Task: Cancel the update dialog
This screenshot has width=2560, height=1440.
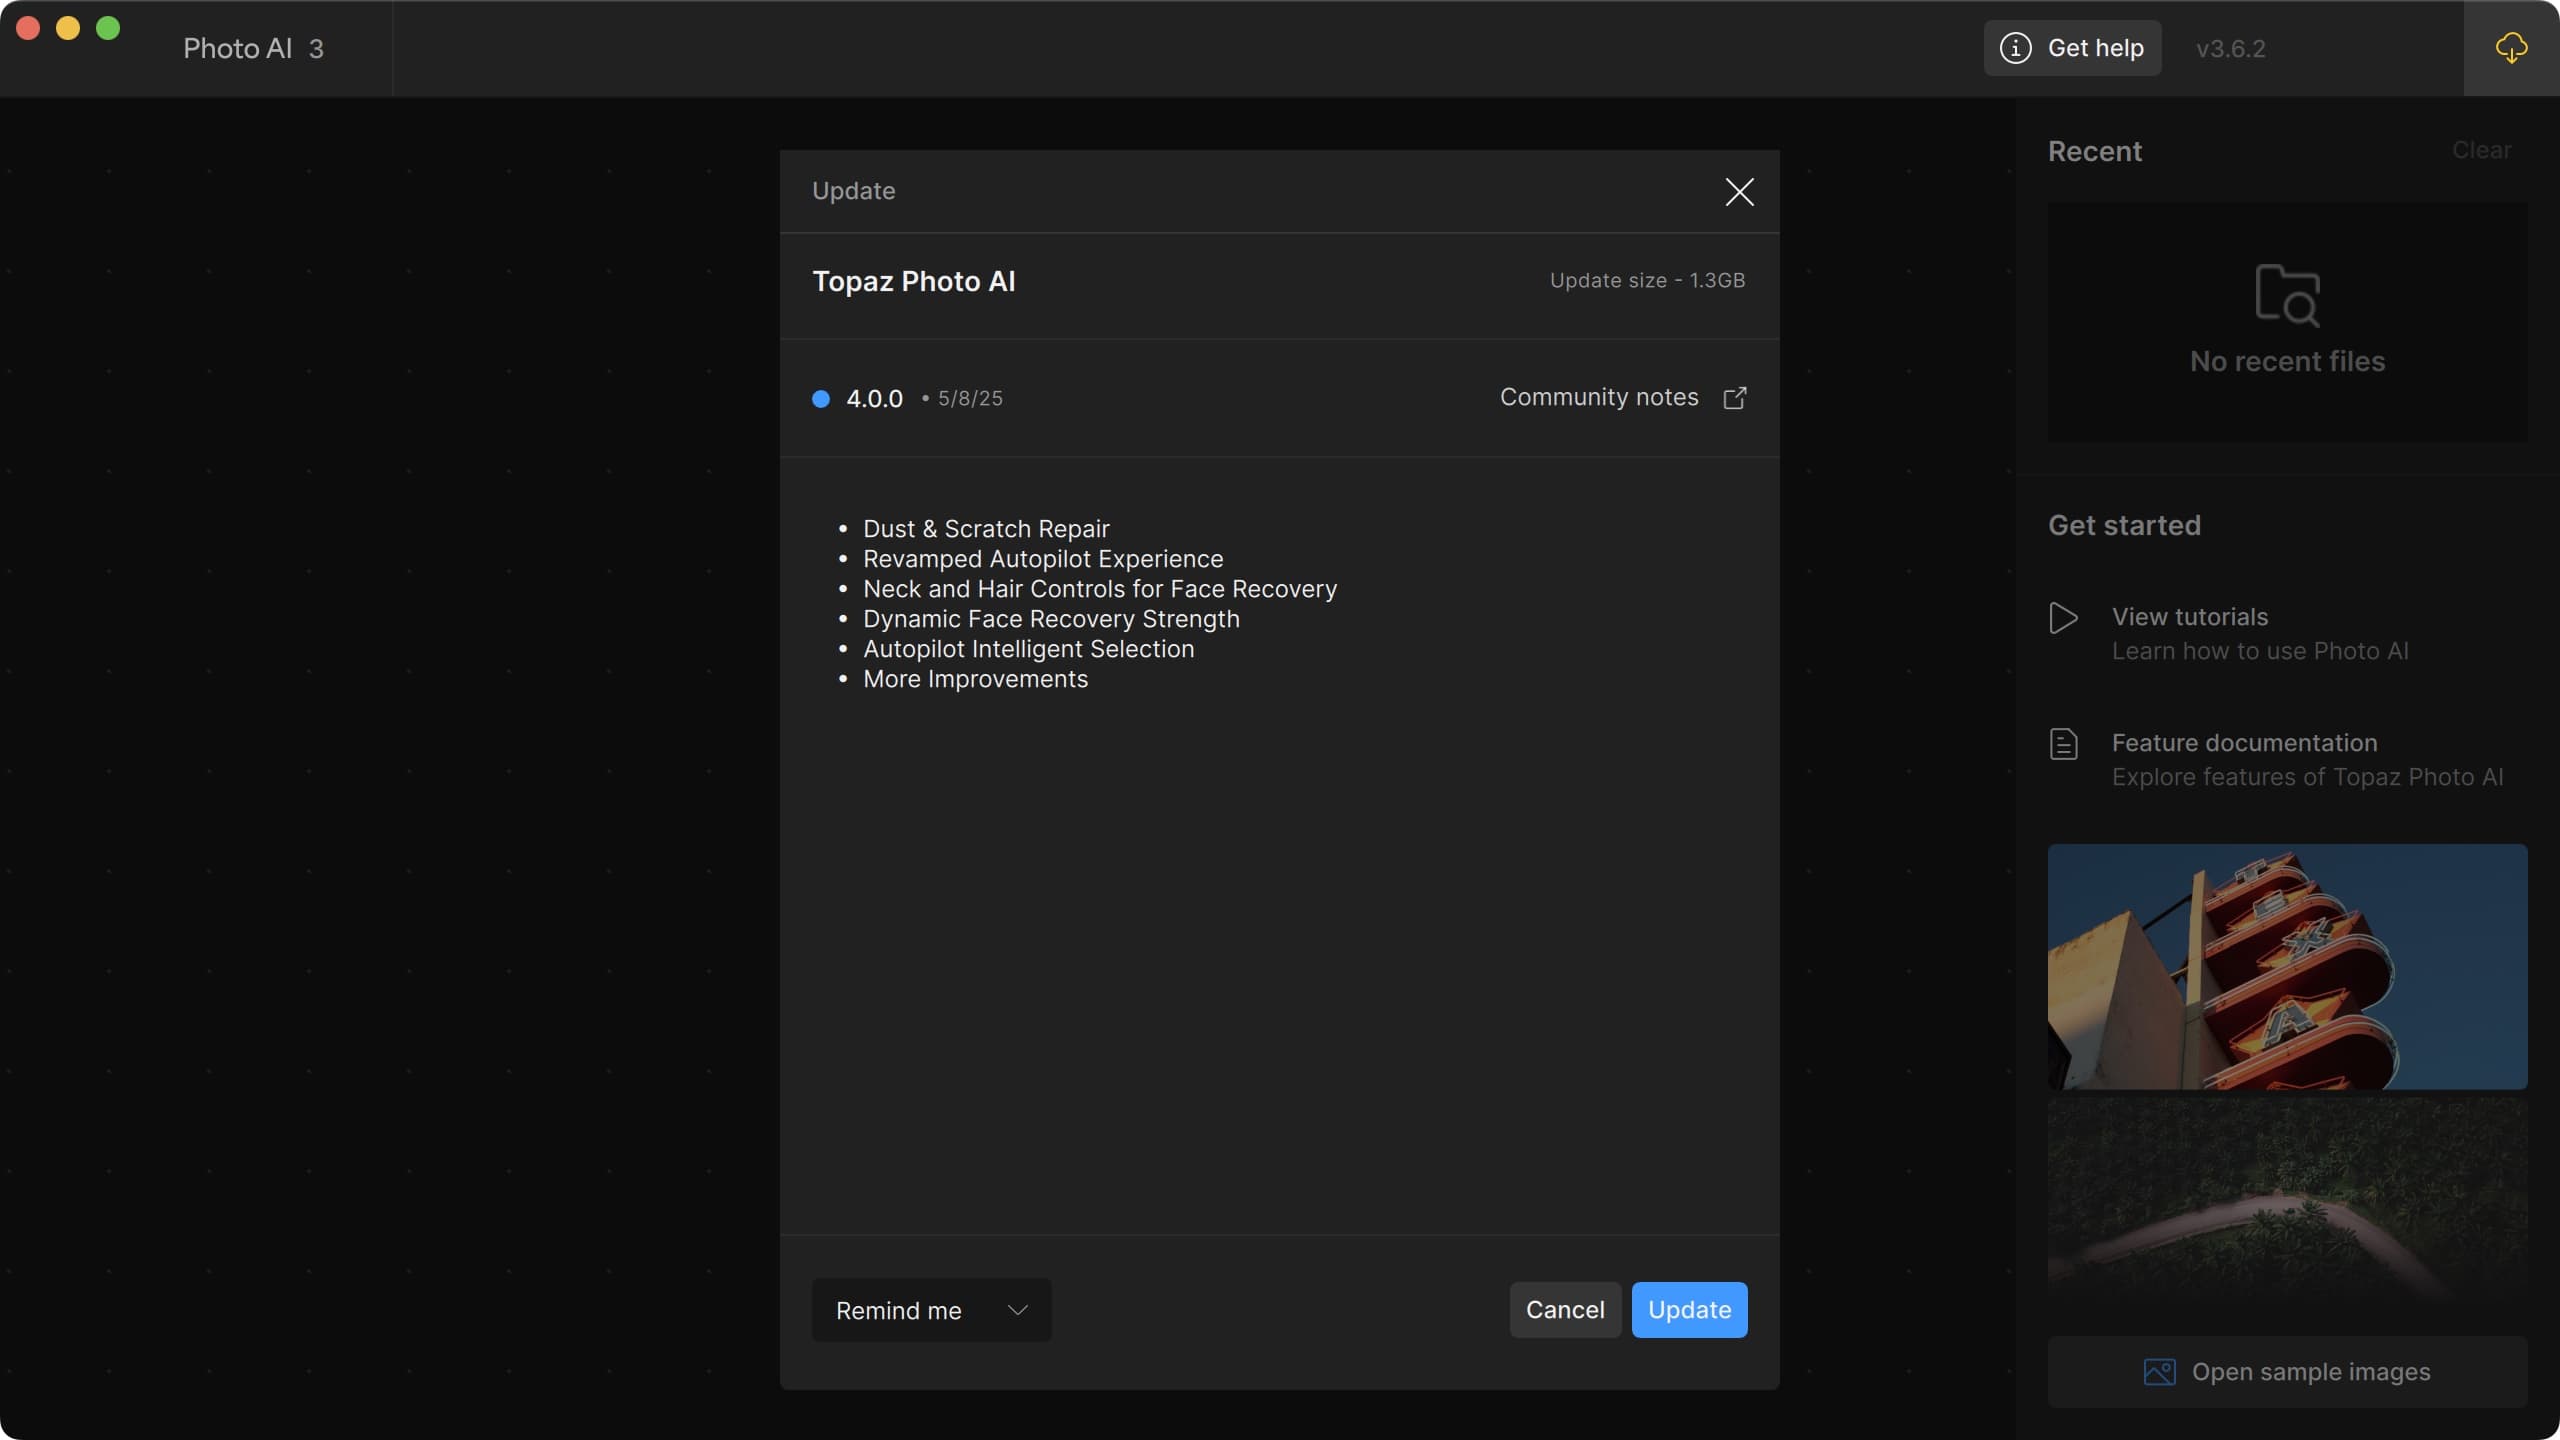Action: (1564, 1310)
